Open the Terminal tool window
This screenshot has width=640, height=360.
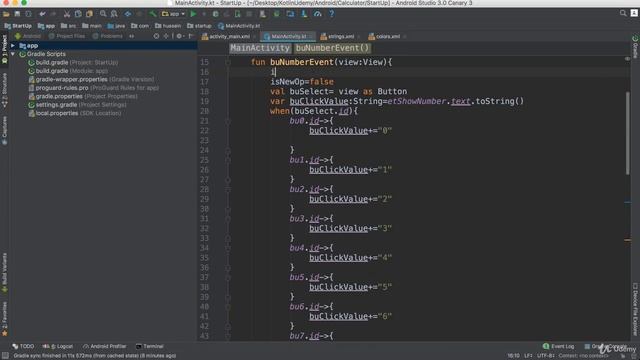coord(149,346)
